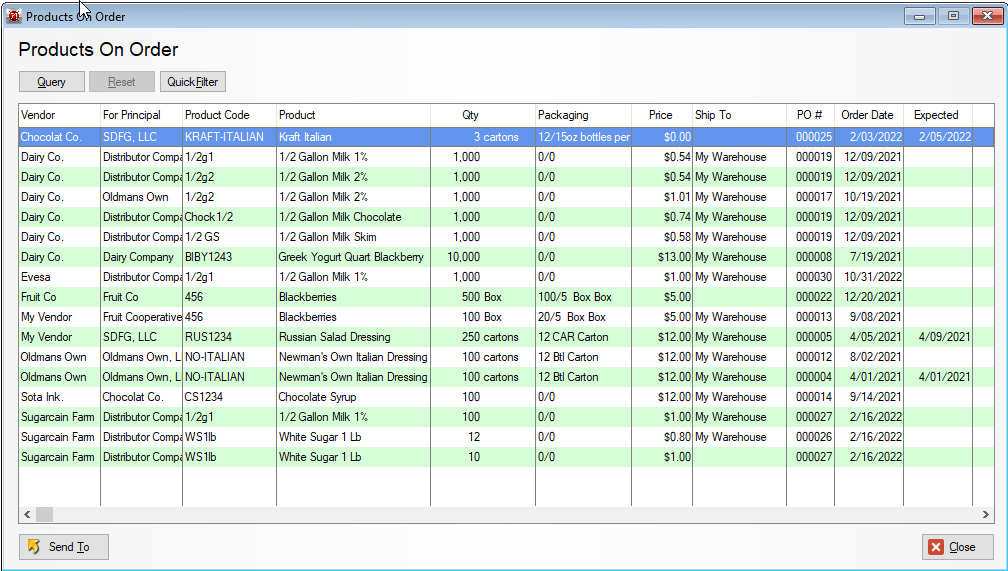This screenshot has width=1008, height=571.
Task: Select PO number 000004 cell
Action: [810, 377]
